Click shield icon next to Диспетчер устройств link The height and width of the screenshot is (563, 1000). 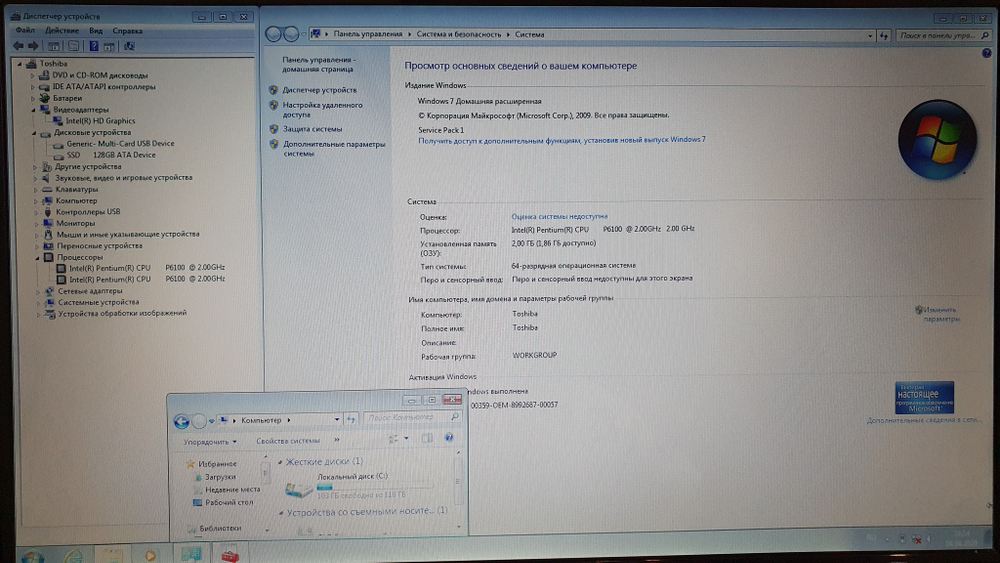click(x=274, y=90)
